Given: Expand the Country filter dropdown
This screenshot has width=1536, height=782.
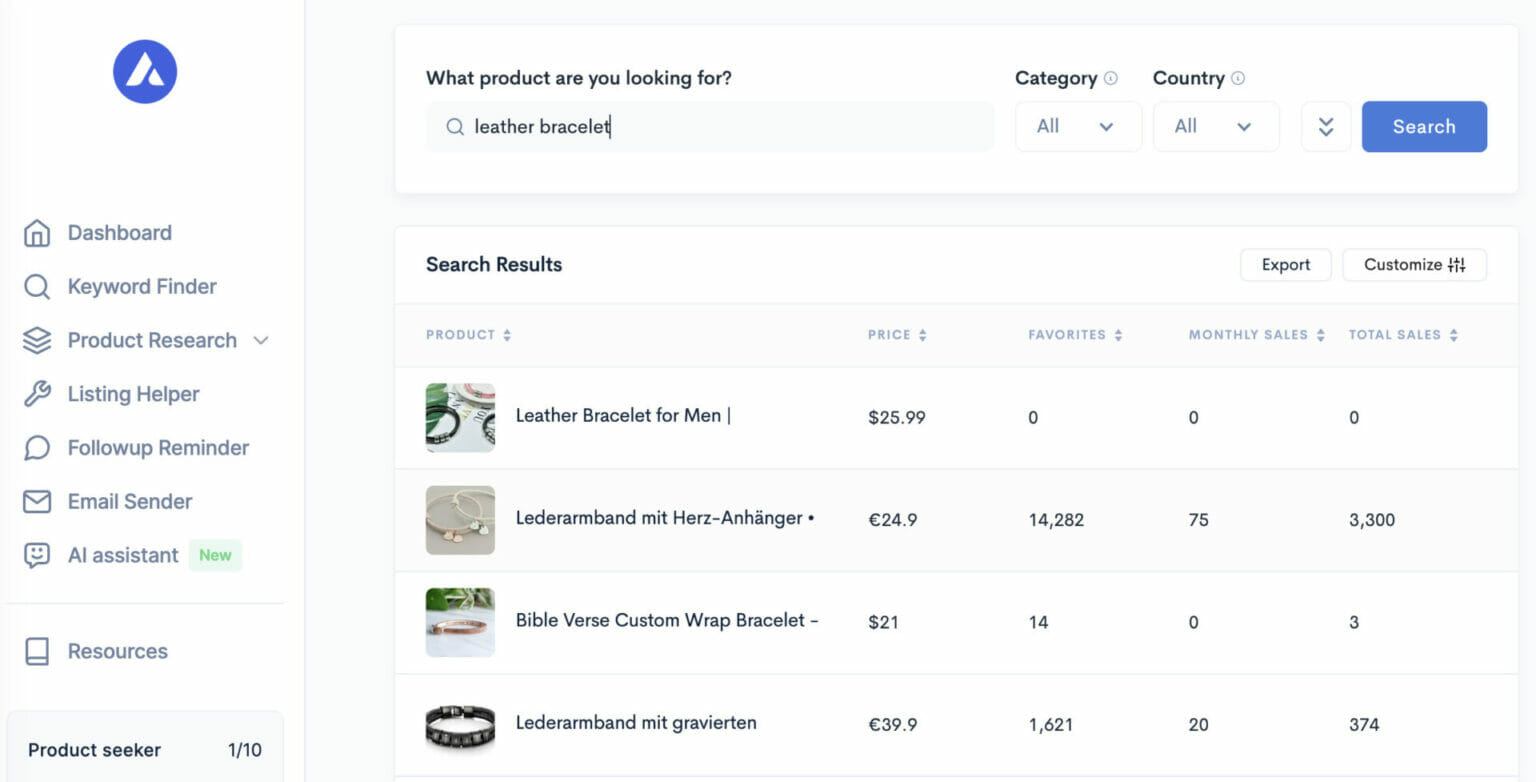Looking at the screenshot, I should pos(1216,126).
